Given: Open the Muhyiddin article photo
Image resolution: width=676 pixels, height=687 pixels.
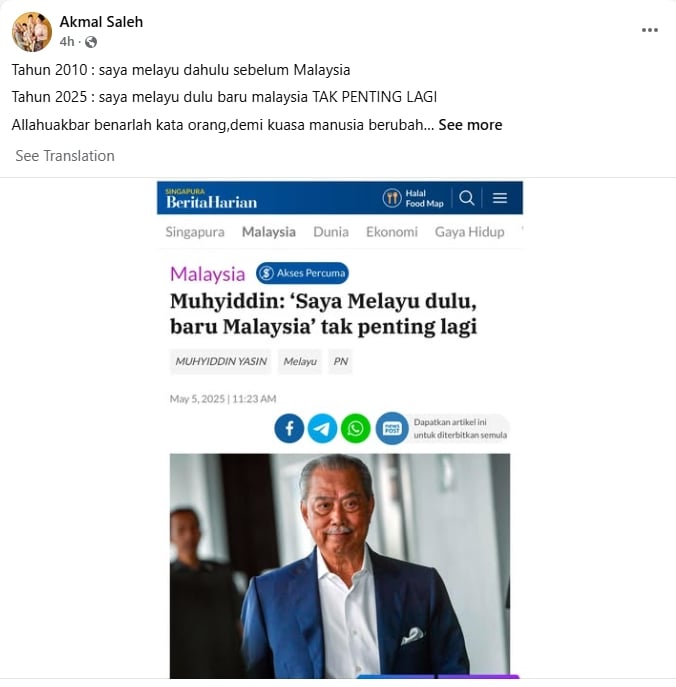Looking at the screenshot, I should [x=340, y=566].
